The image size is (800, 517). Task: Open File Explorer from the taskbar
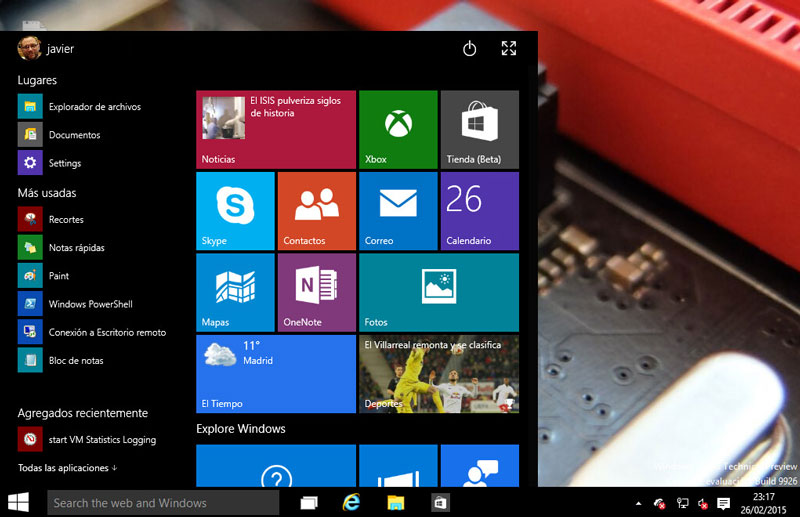(395, 503)
